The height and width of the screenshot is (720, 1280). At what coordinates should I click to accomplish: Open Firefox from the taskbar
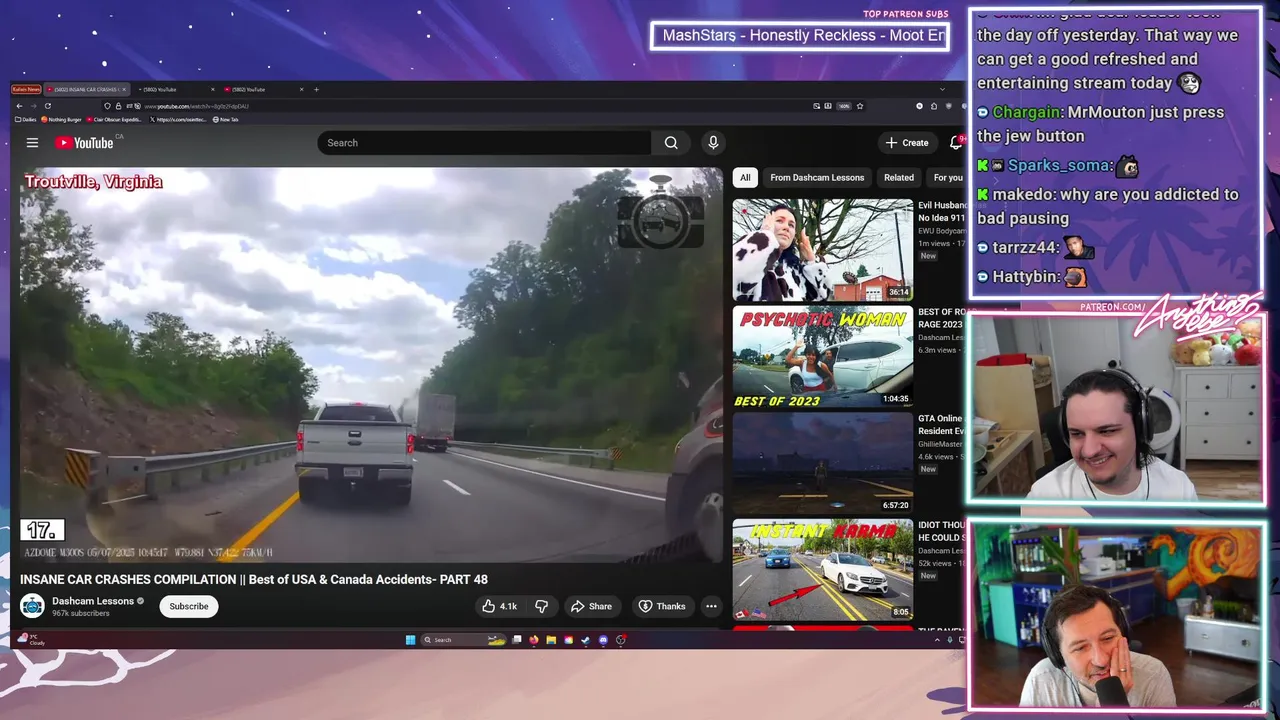(534, 640)
